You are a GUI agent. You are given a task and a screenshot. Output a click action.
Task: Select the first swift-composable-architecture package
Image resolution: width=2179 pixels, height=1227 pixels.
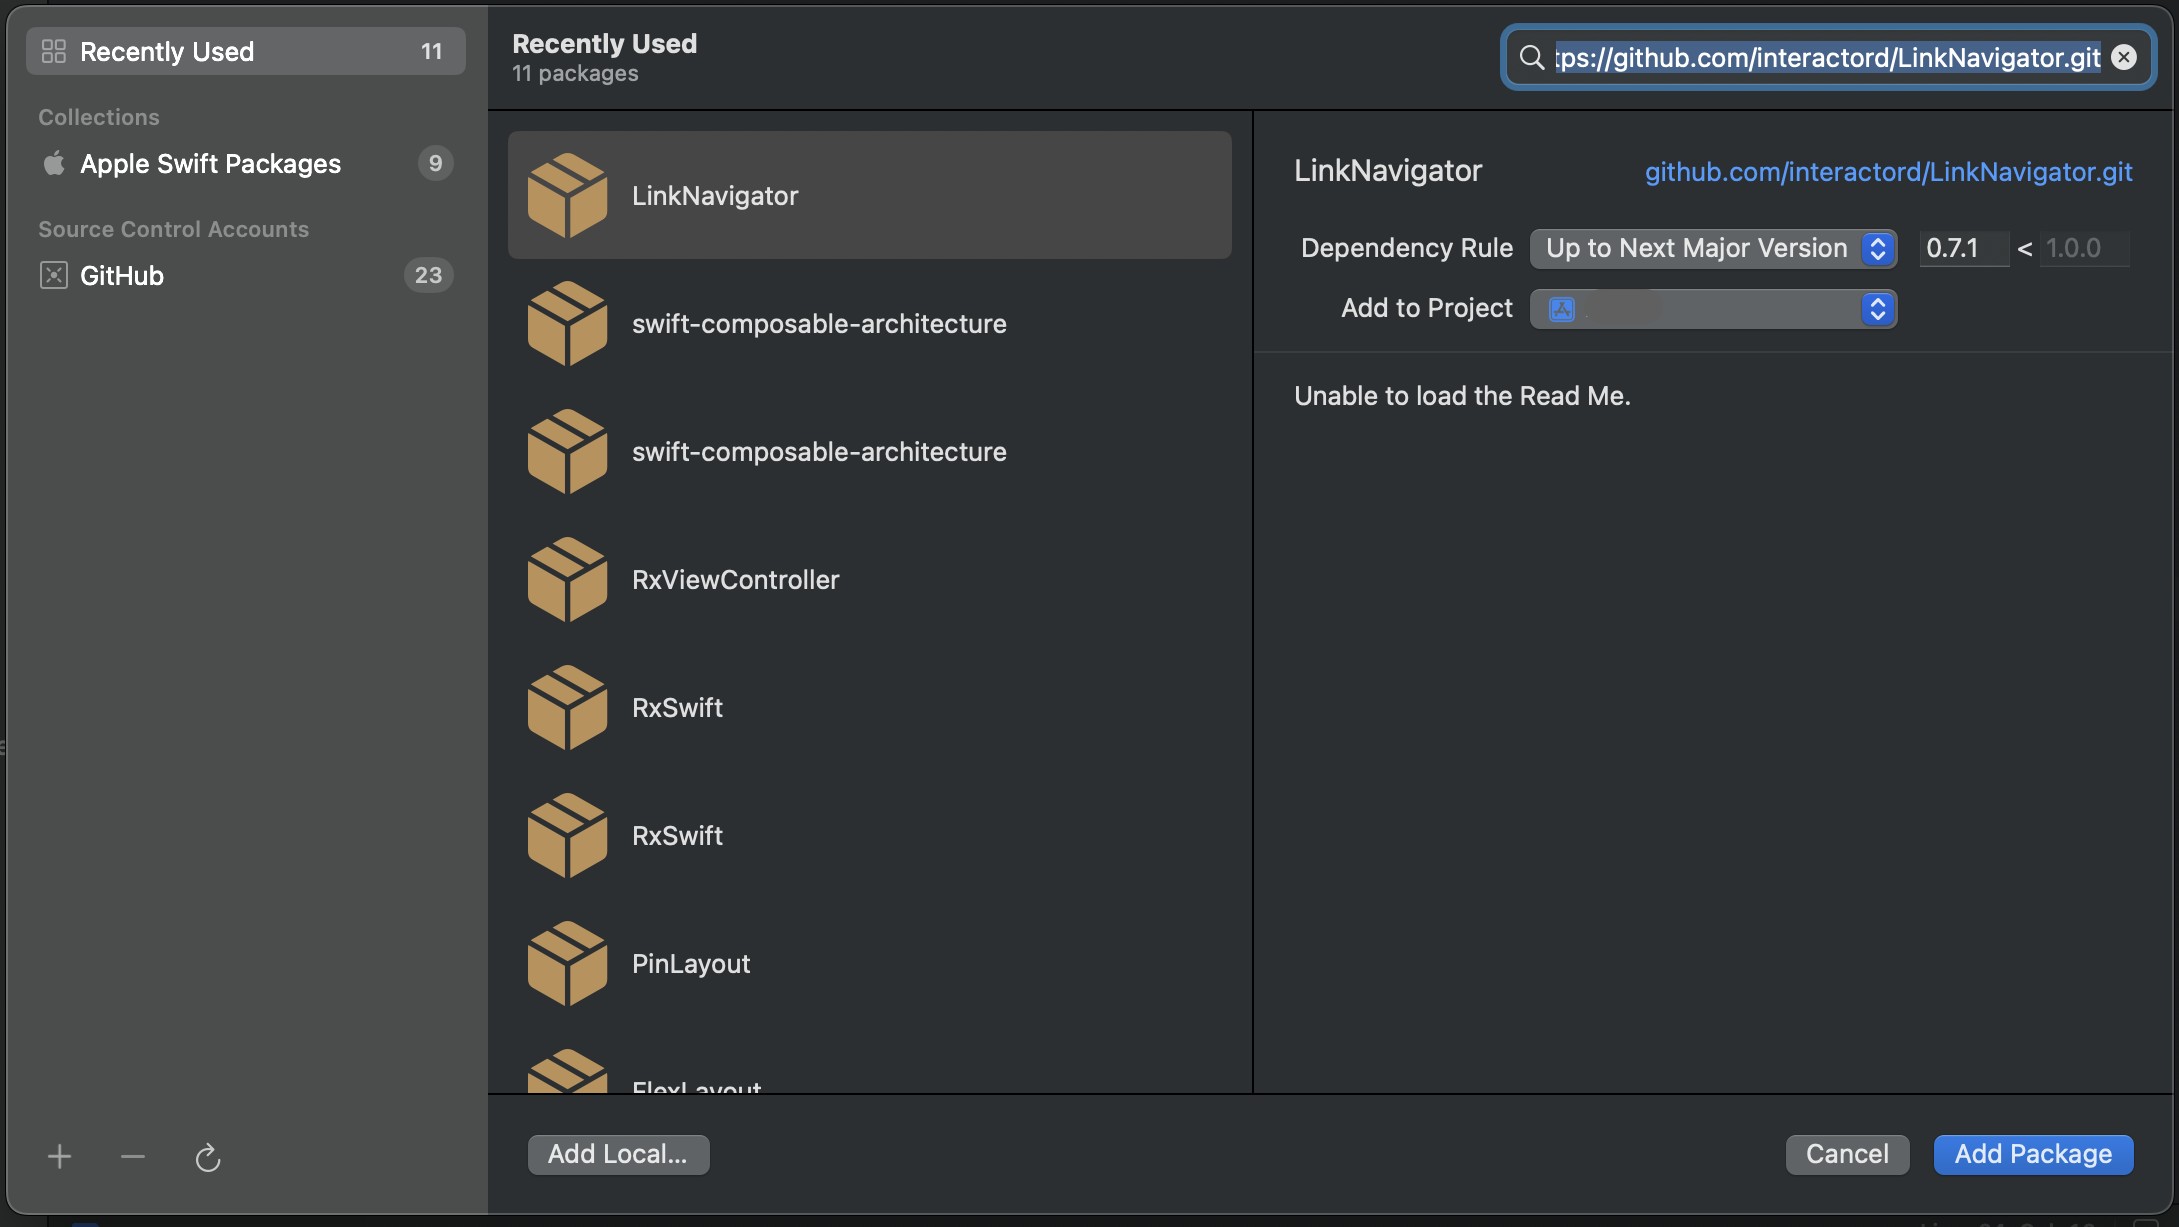tap(818, 324)
